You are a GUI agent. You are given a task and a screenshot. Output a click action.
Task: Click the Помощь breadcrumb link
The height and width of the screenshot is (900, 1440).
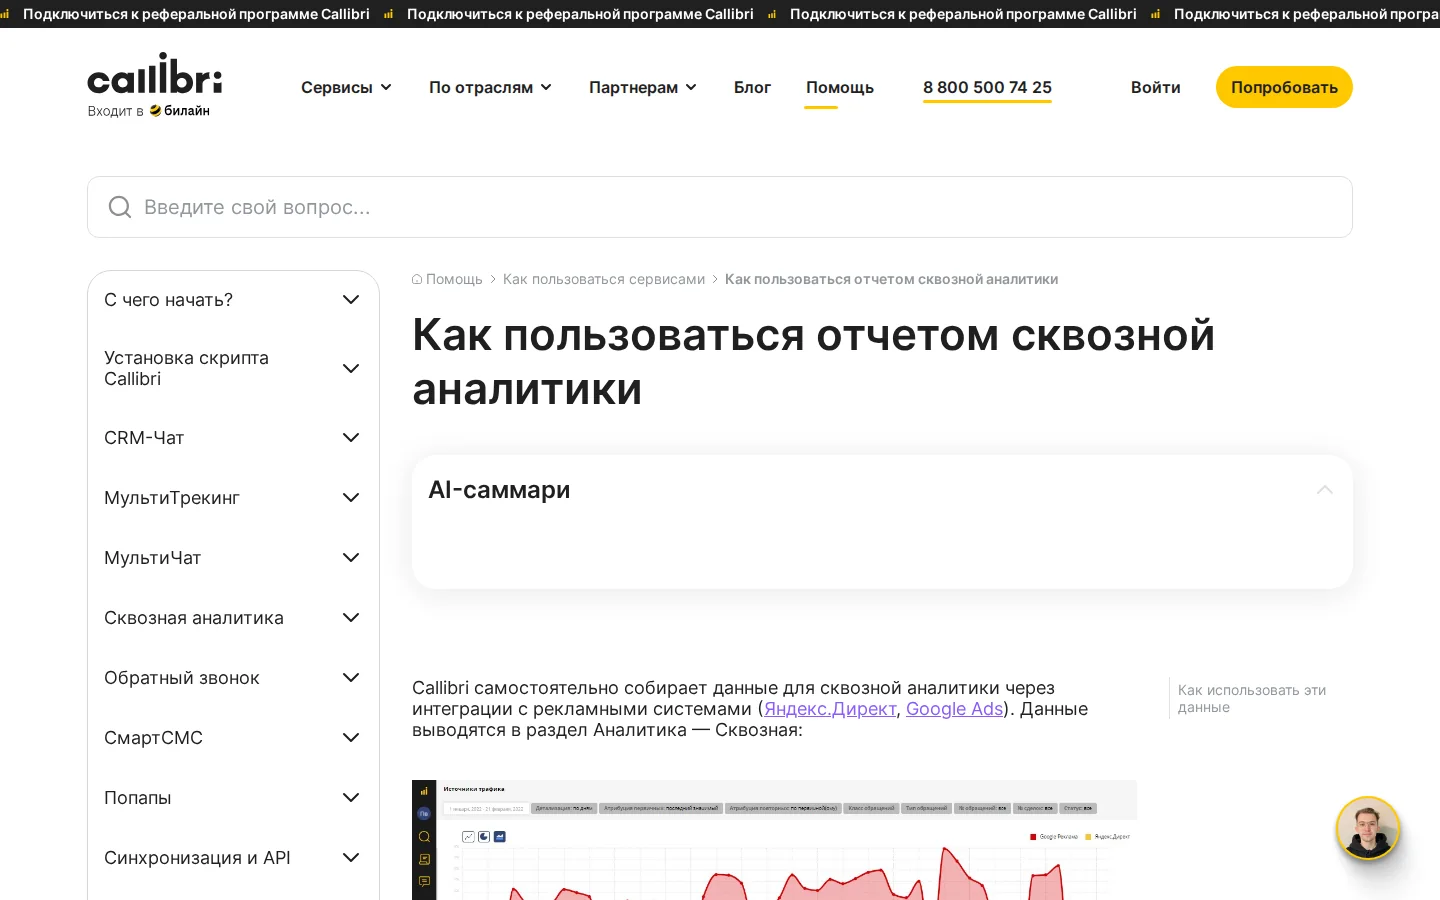(x=454, y=280)
